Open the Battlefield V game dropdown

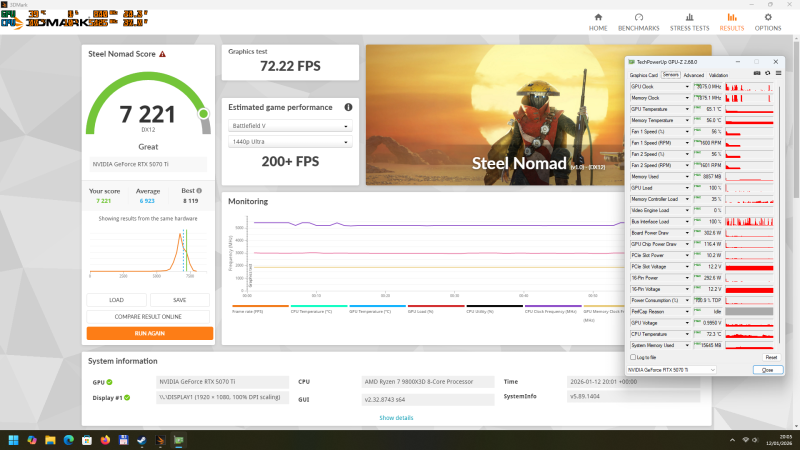click(x=290, y=126)
